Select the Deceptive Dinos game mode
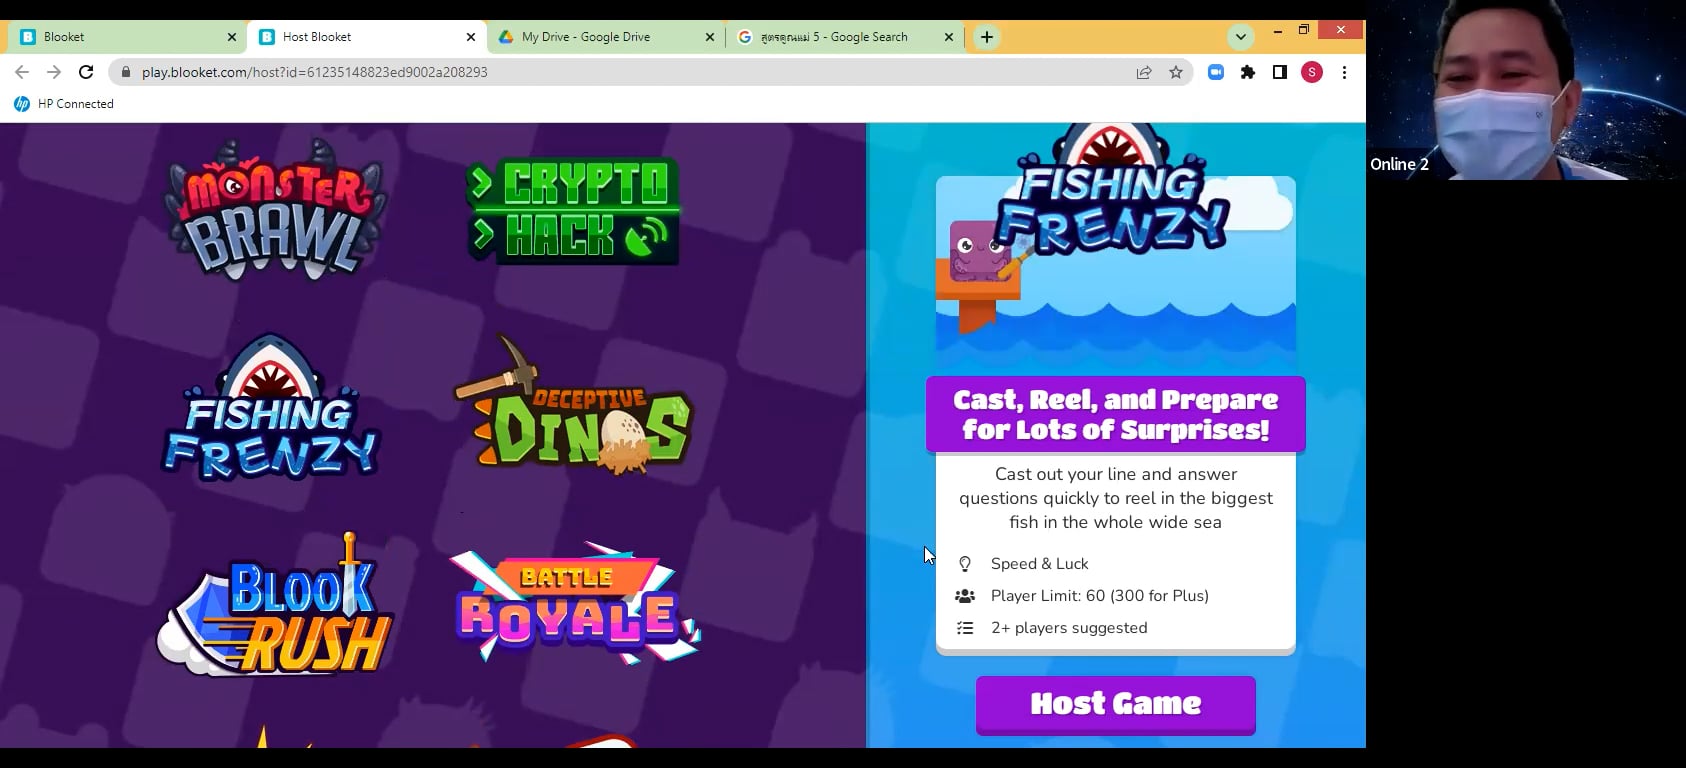 tap(572, 405)
